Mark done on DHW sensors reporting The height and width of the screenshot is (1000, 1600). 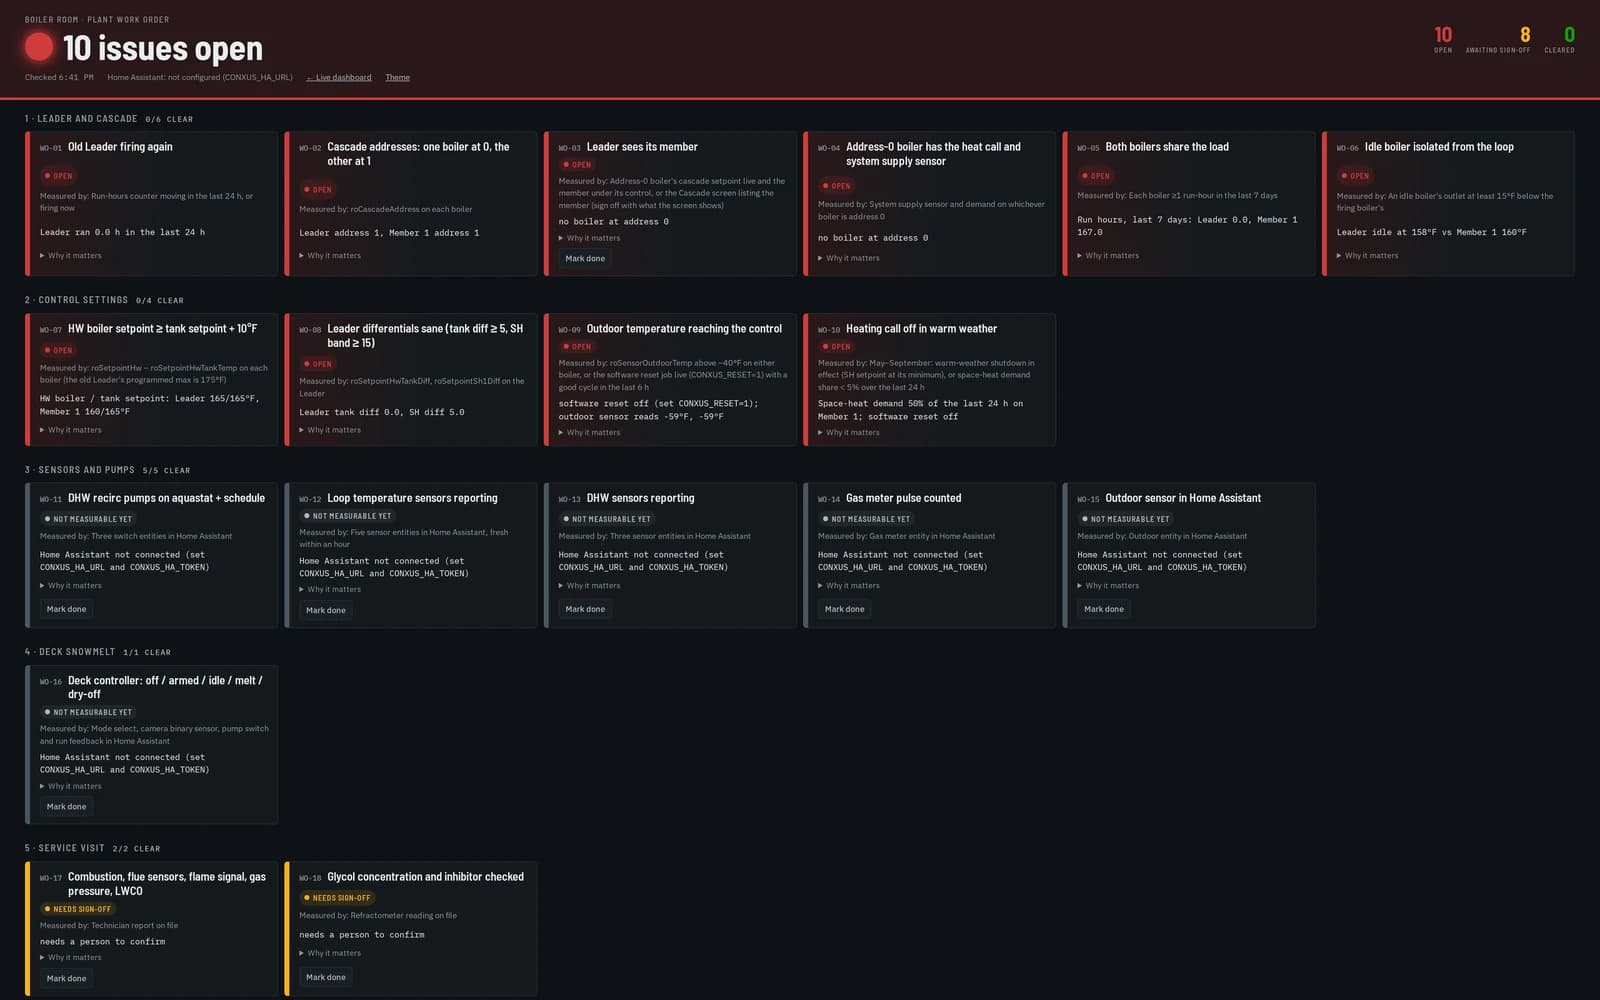pos(585,609)
